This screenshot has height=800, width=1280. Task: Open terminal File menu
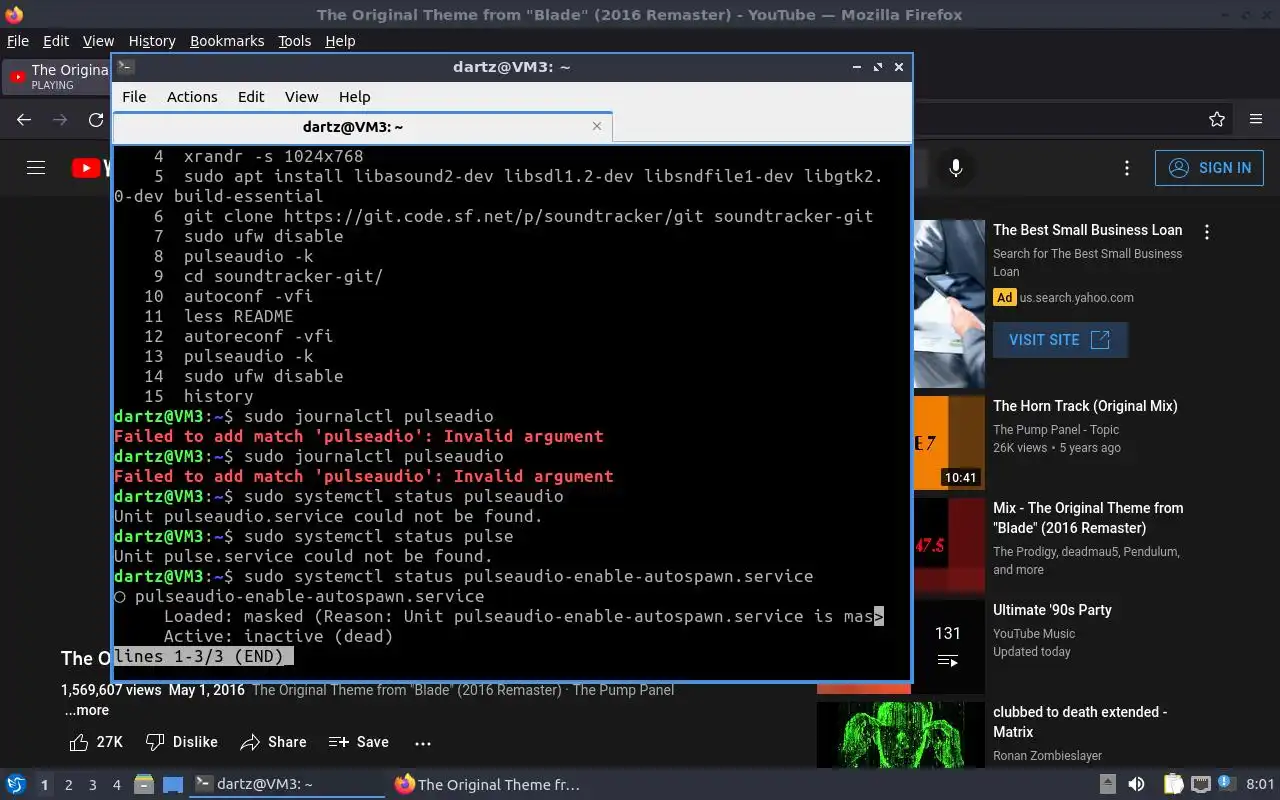click(134, 97)
